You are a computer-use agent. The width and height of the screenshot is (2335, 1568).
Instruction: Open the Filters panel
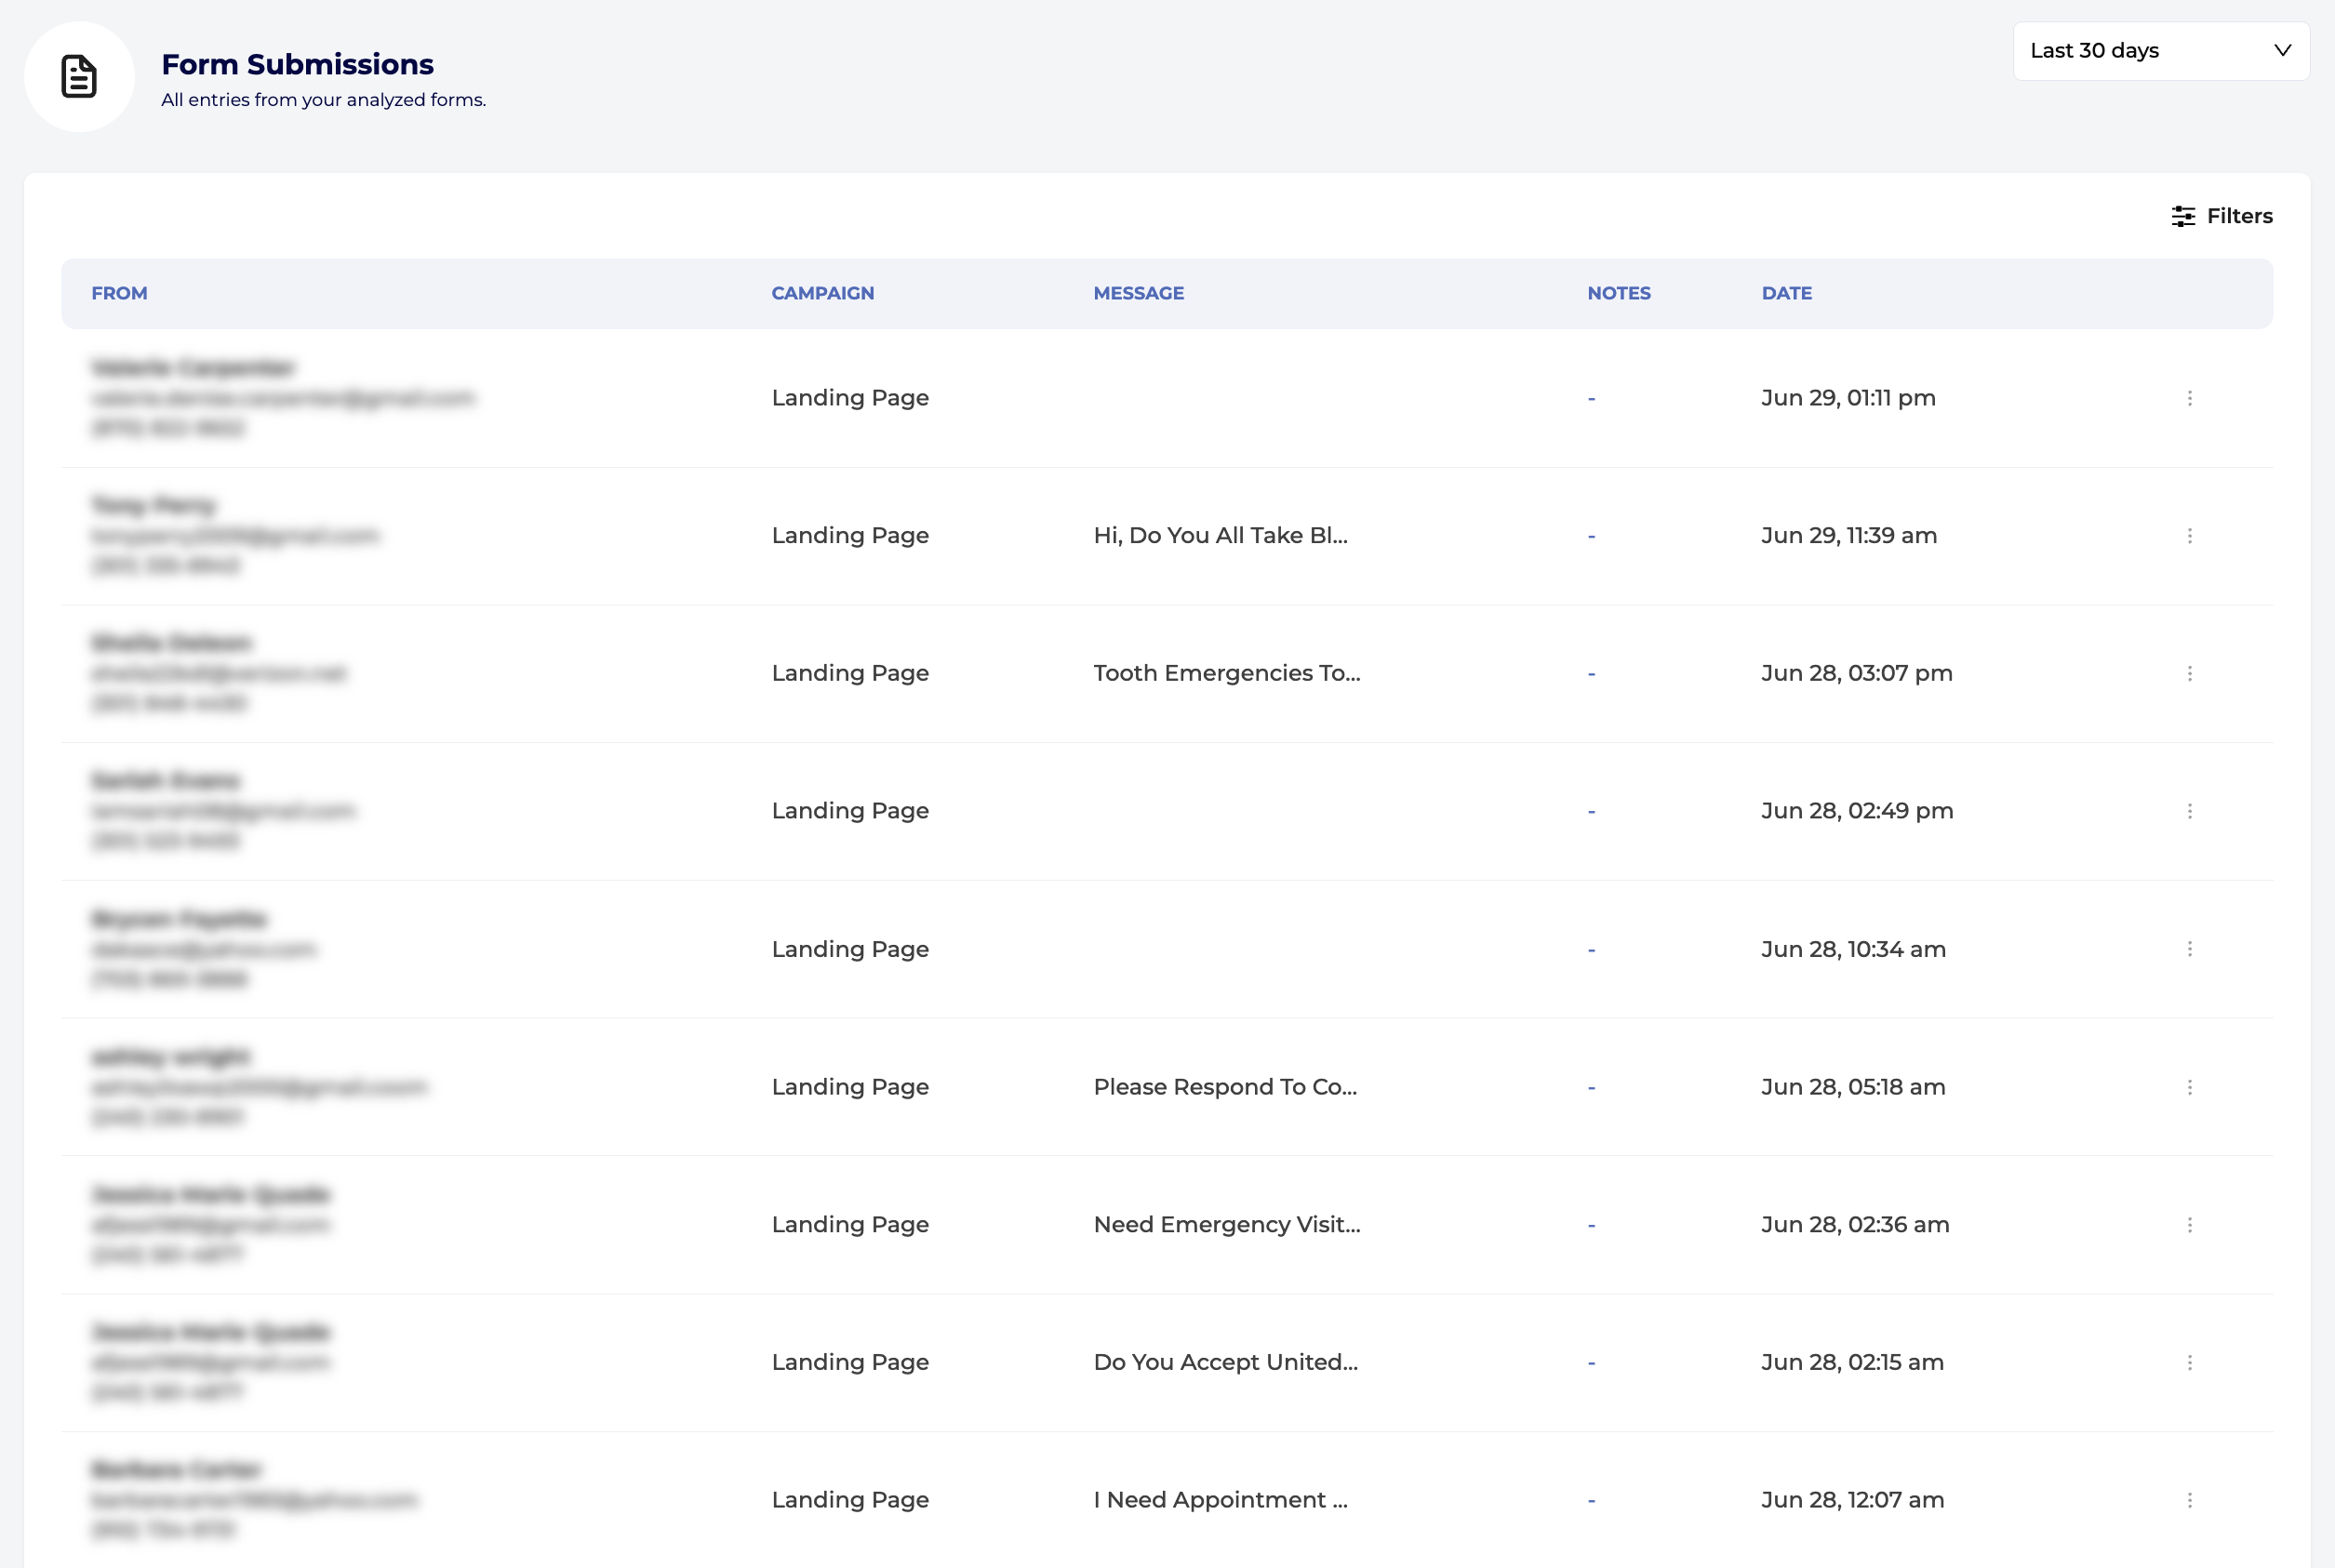click(2222, 216)
